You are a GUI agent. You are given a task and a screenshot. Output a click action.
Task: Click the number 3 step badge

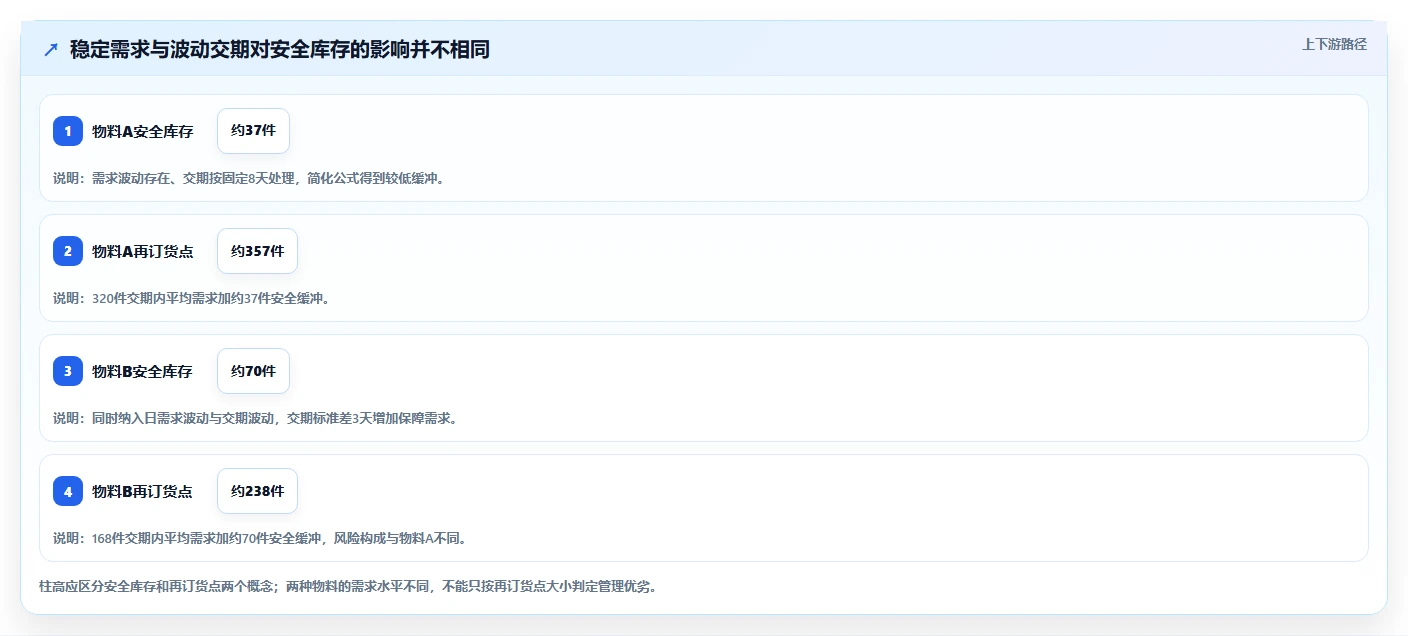pyautogui.click(x=68, y=371)
